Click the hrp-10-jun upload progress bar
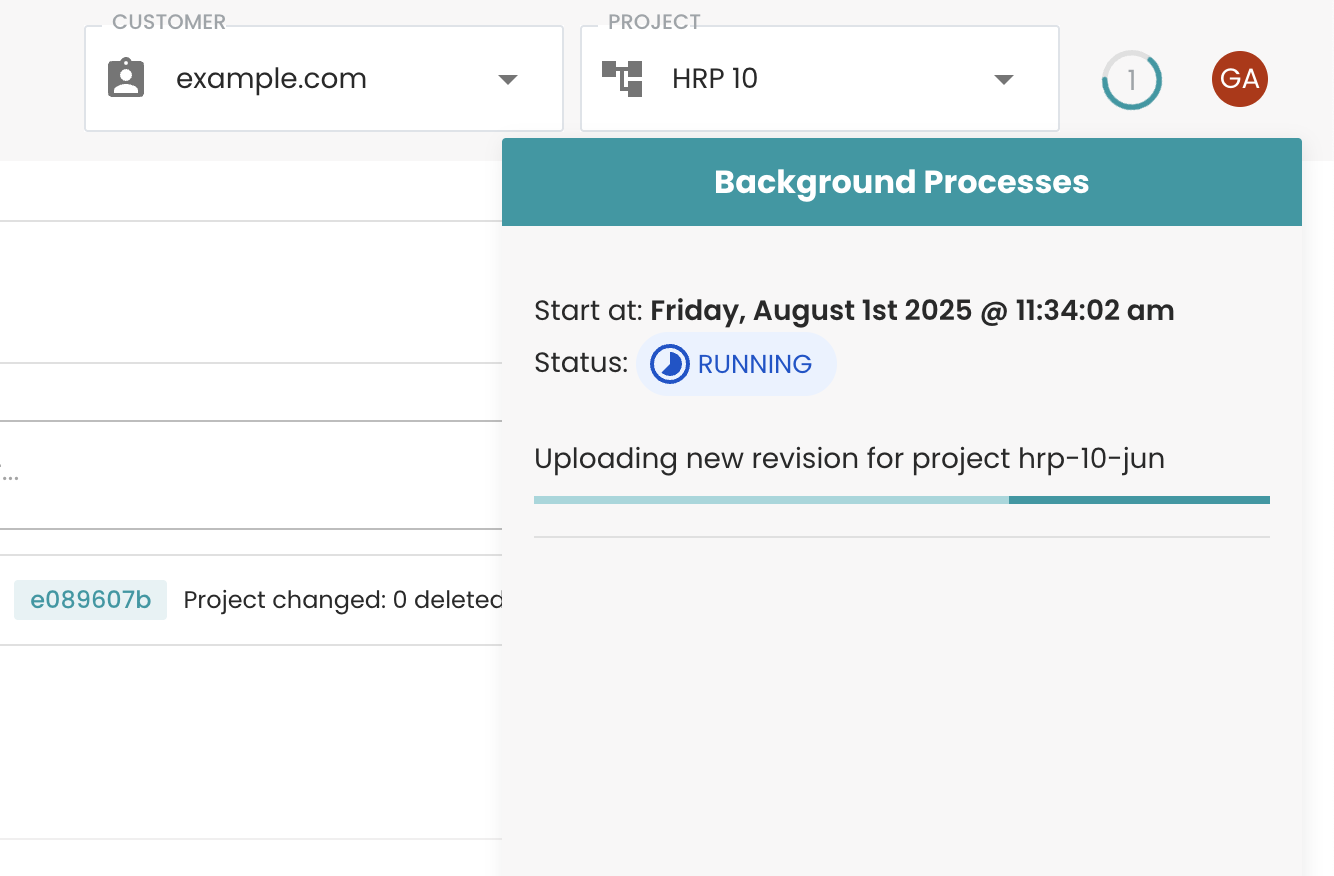The image size is (1334, 876). [x=900, y=499]
